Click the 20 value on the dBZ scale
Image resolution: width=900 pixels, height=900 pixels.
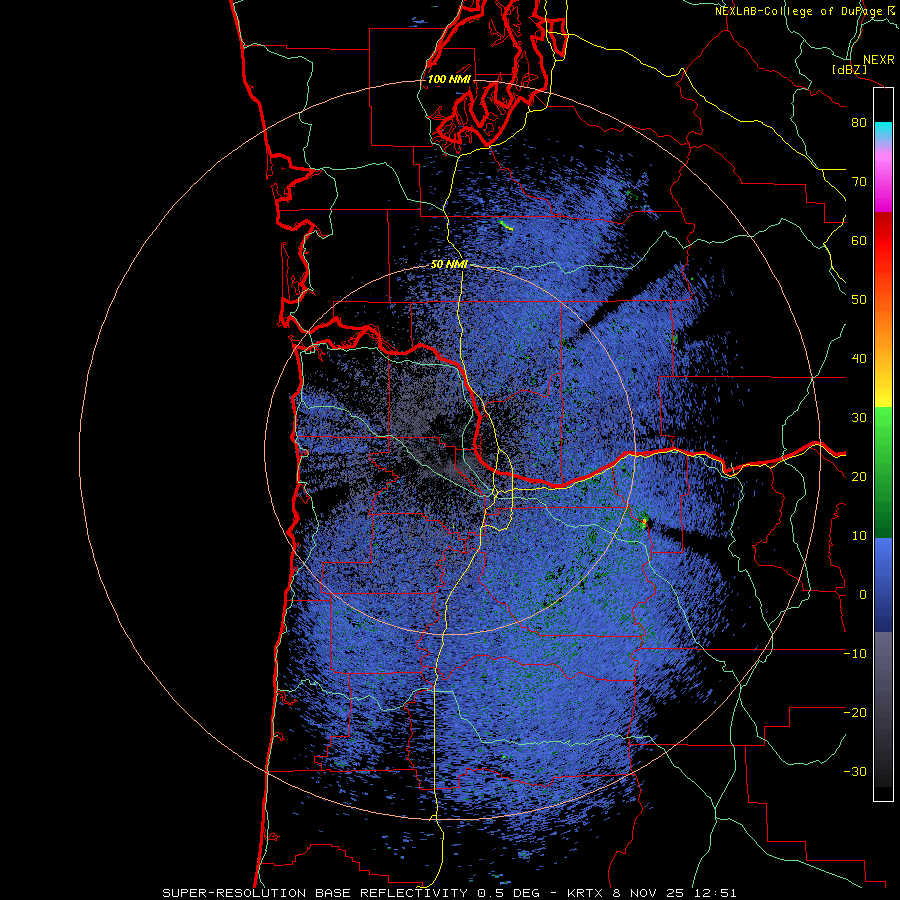(859, 476)
